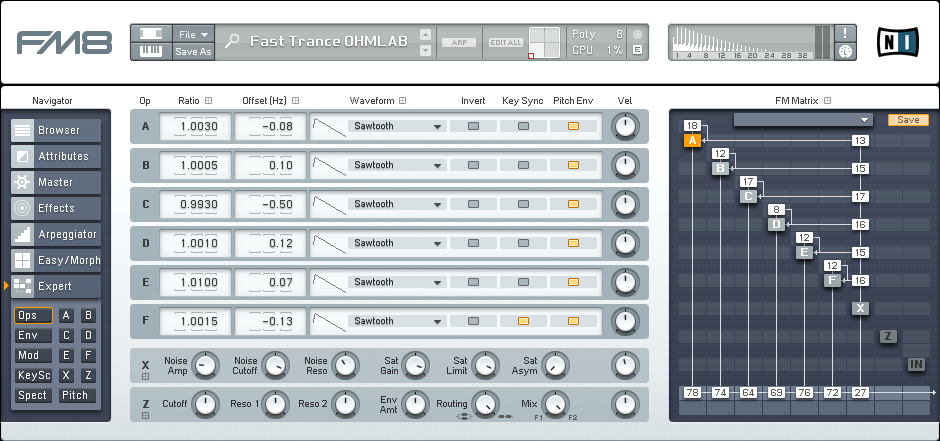This screenshot has width=940, height=441.
Task: Click the plus icon under X operator label
Action: coord(145,376)
